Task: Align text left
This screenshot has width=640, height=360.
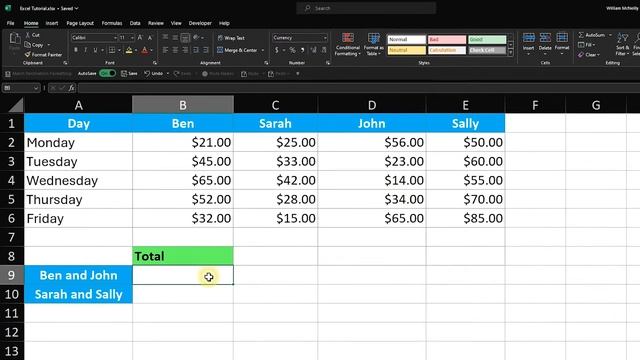Action: 165,50
